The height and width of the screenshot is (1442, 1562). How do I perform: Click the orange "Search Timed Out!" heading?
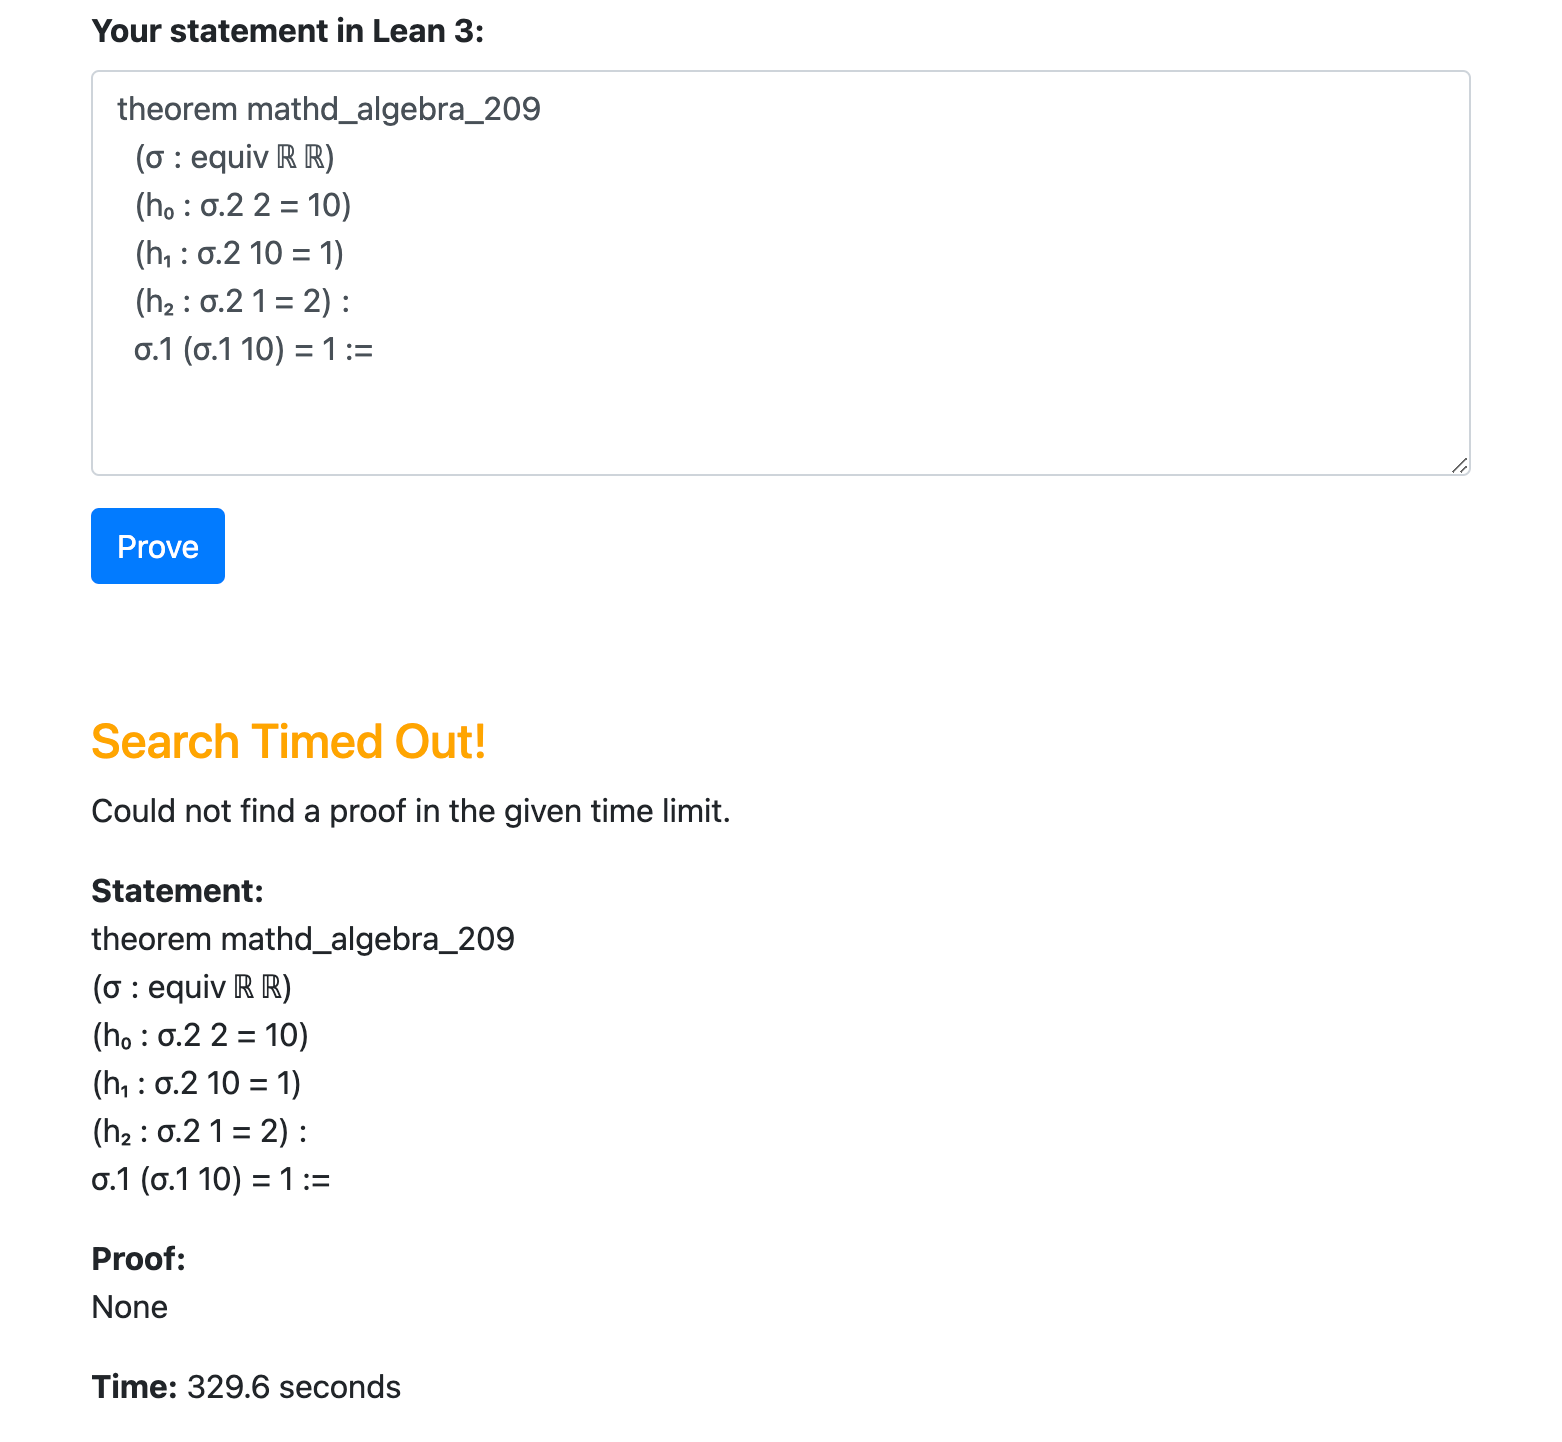(288, 742)
